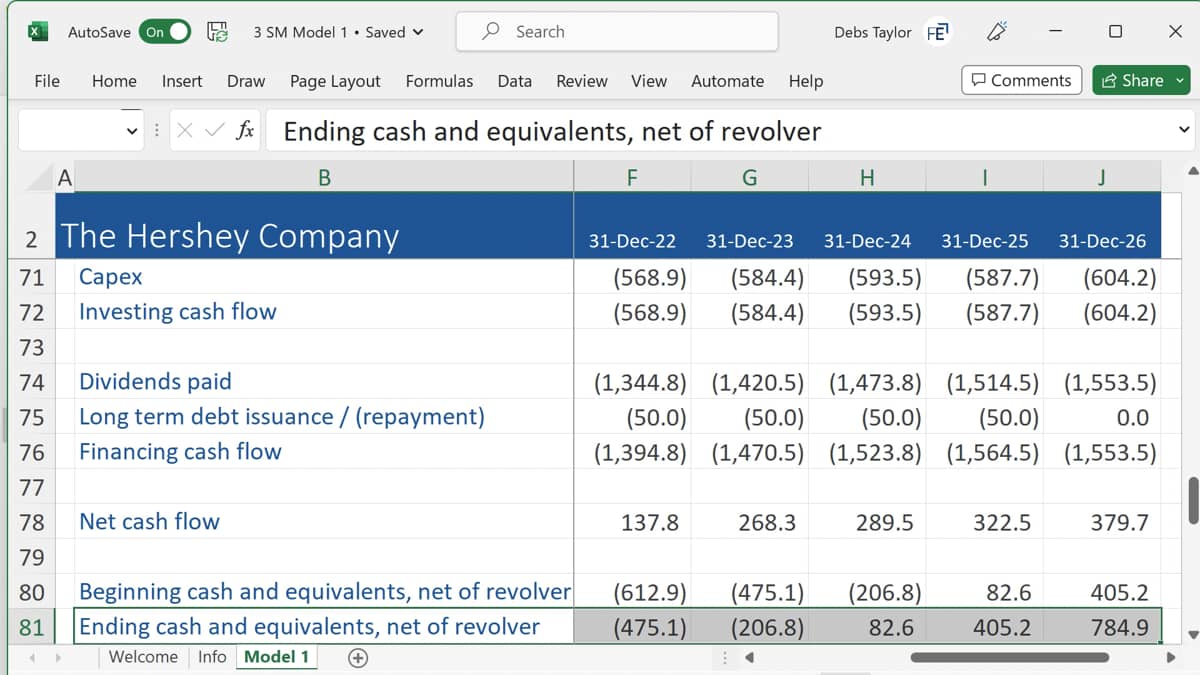Open the Automate tab
The height and width of the screenshot is (675, 1200).
727,81
